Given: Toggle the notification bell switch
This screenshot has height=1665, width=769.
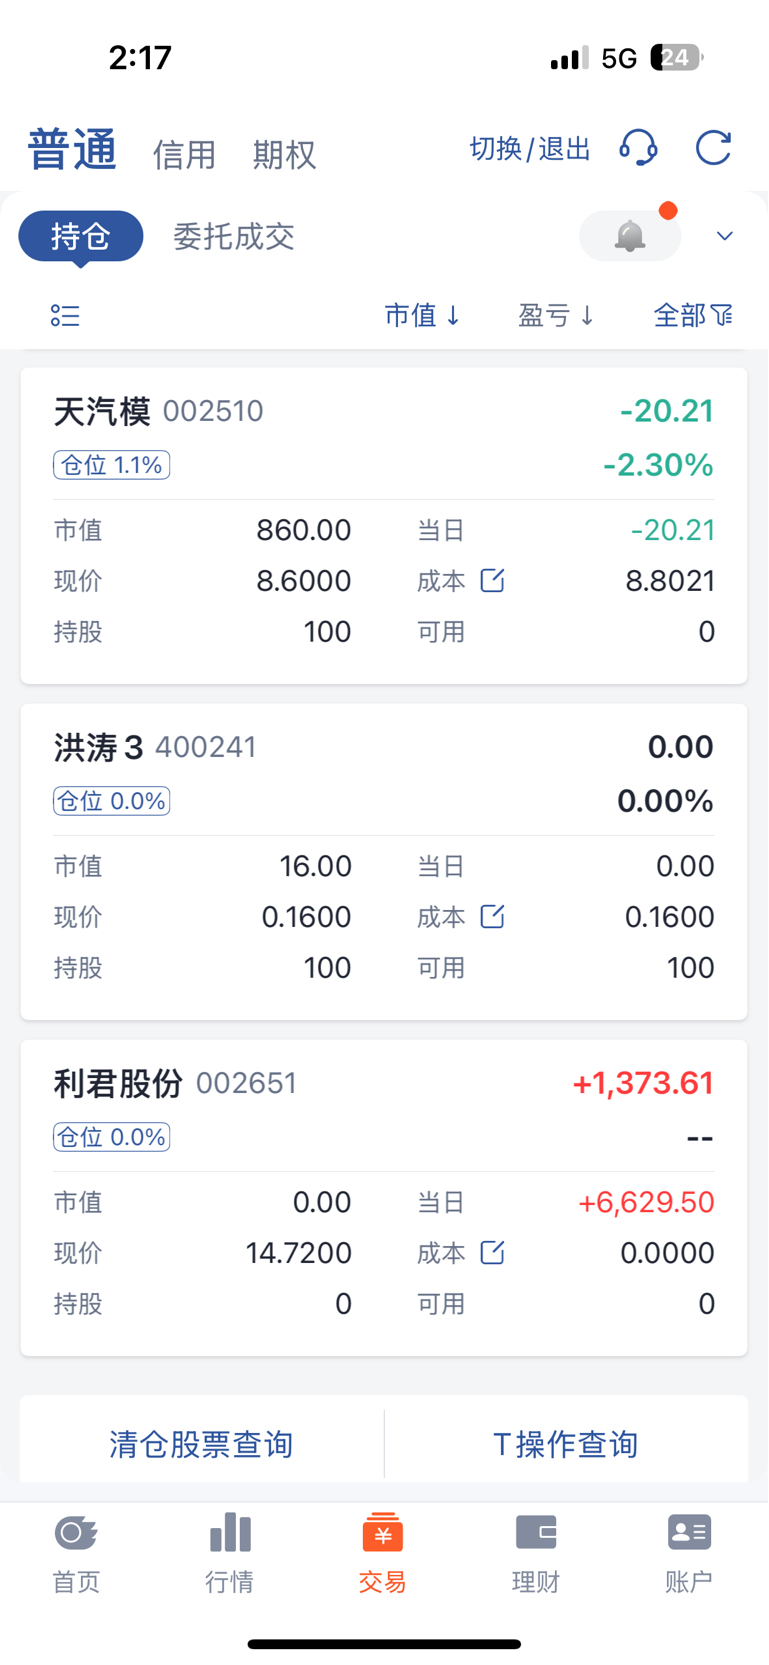Looking at the screenshot, I should click(x=630, y=236).
